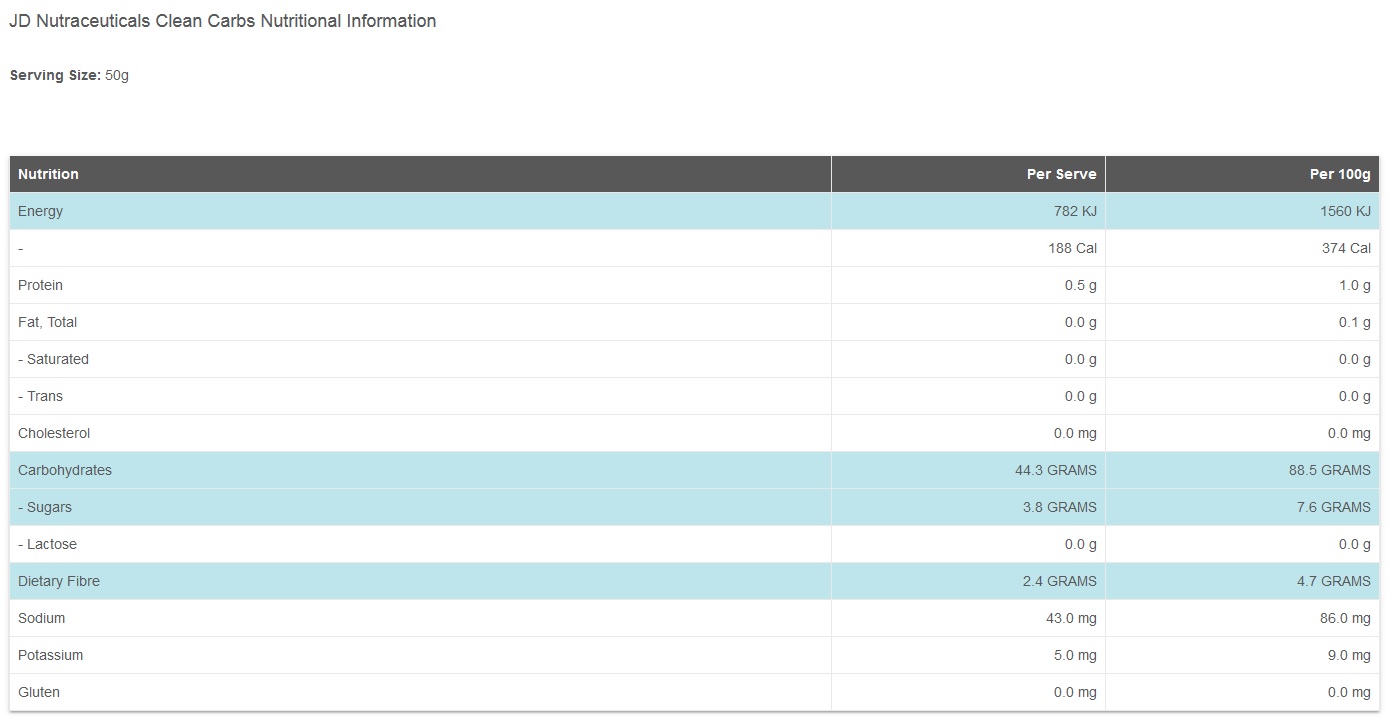This screenshot has height=727, width=1390.
Task: Click the 374 Cal value
Action: (x=1346, y=248)
